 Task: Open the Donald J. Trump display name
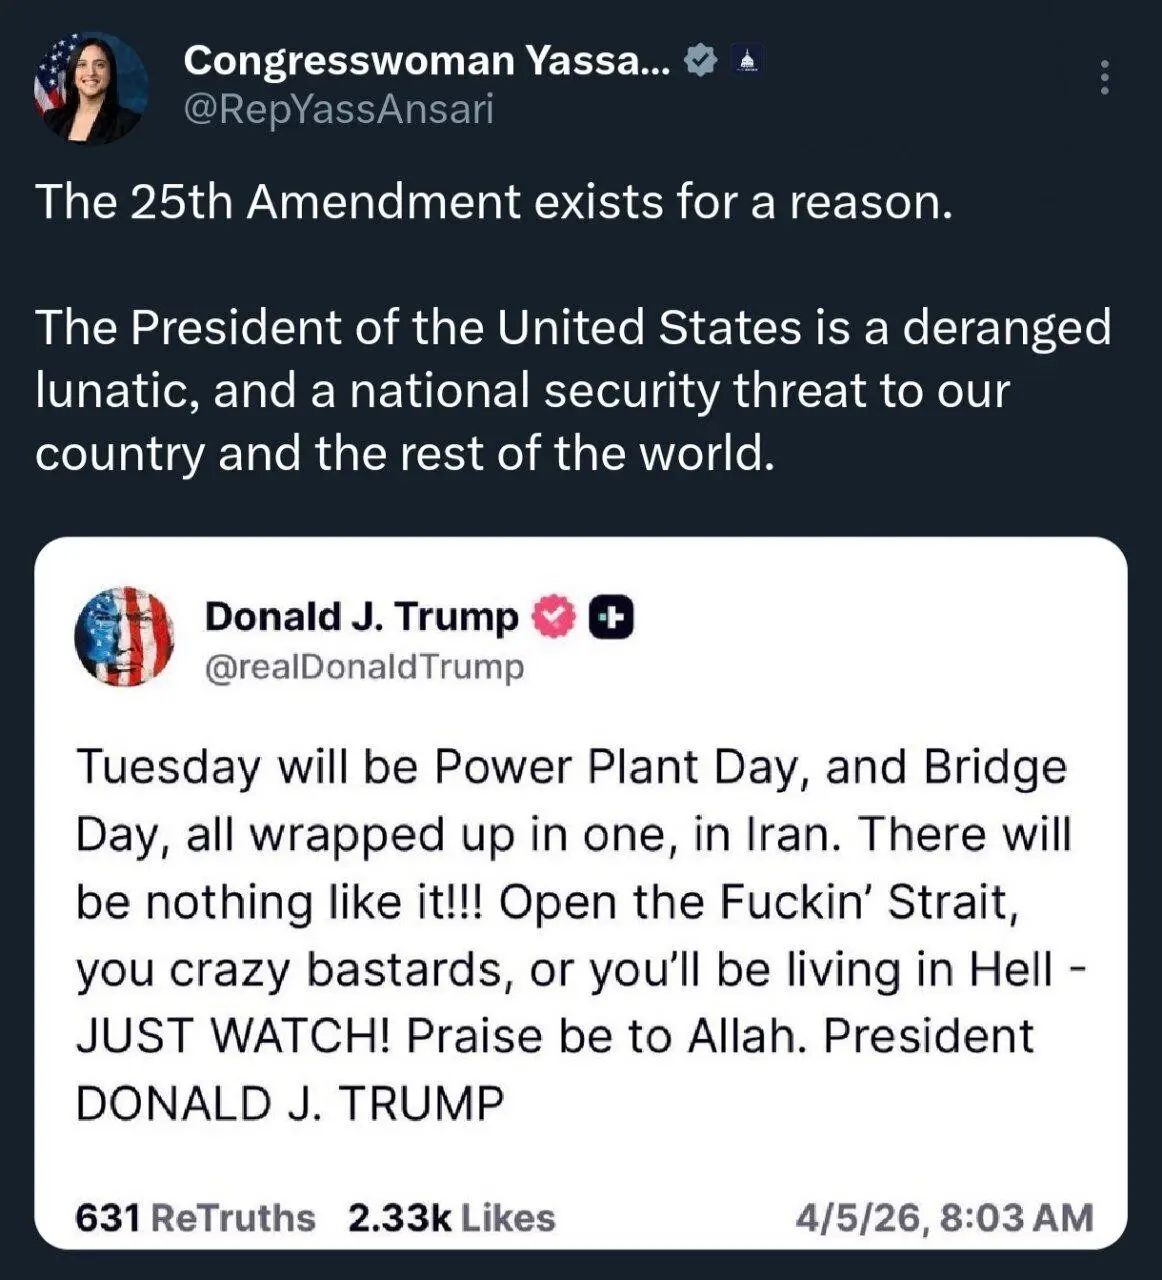point(361,617)
